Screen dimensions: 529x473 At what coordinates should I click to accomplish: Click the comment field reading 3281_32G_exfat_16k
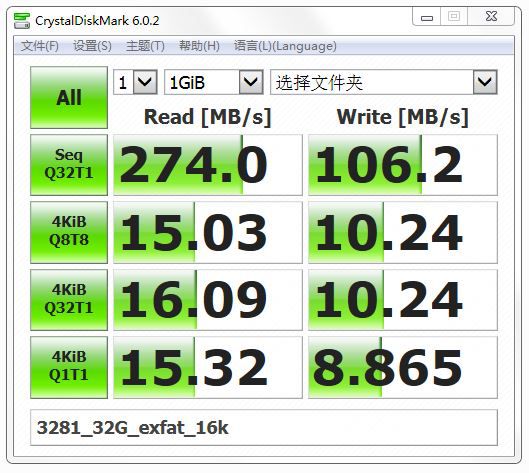(264, 427)
